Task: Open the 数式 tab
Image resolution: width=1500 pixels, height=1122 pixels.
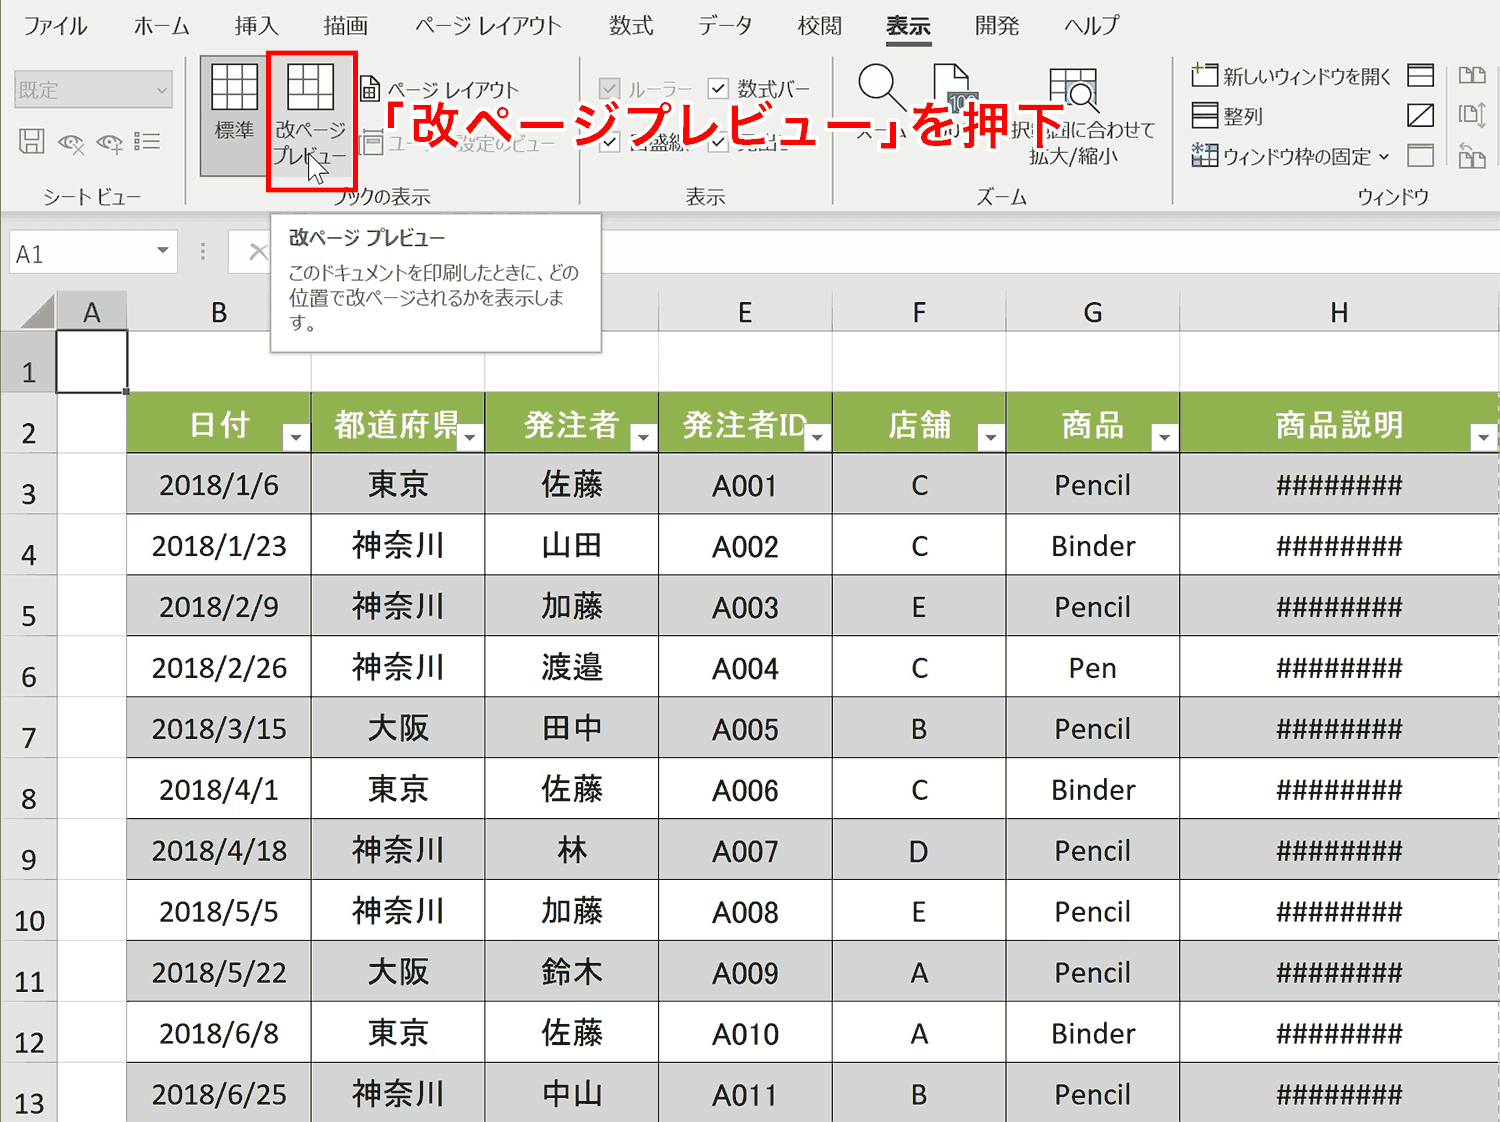Action: click(631, 26)
